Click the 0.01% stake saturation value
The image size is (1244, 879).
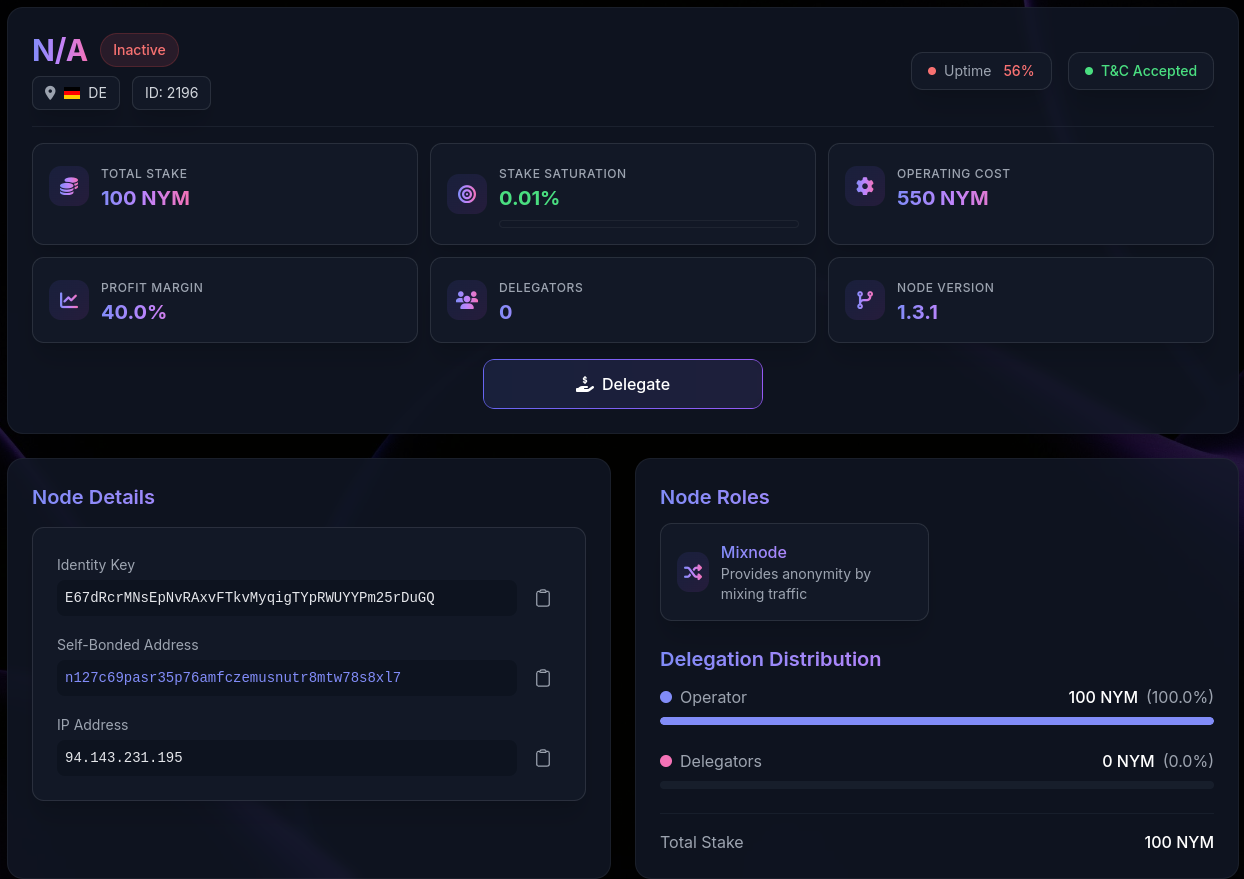tap(529, 198)
